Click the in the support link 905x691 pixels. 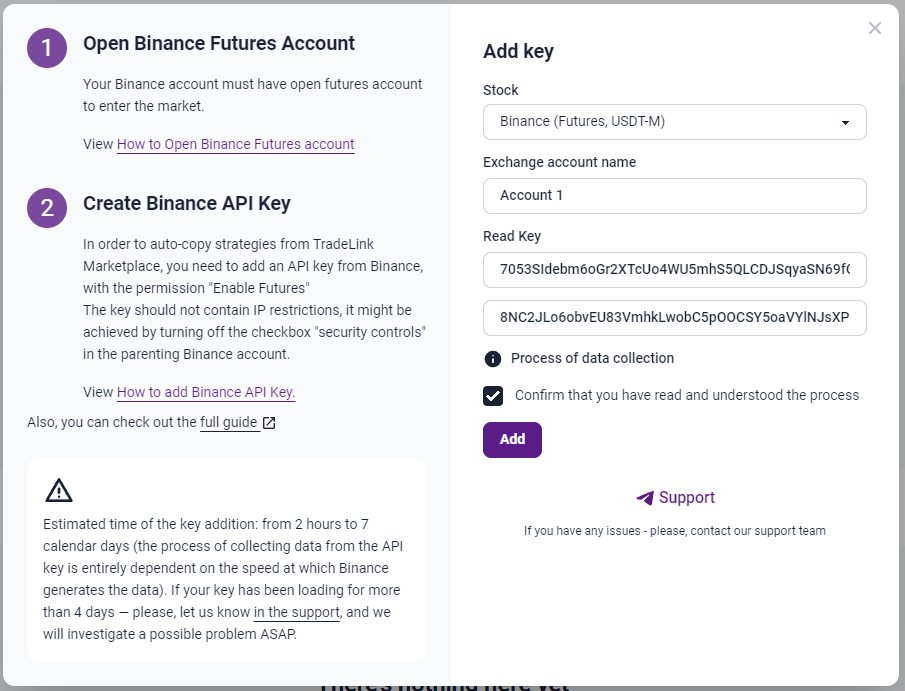coord(297,612)
